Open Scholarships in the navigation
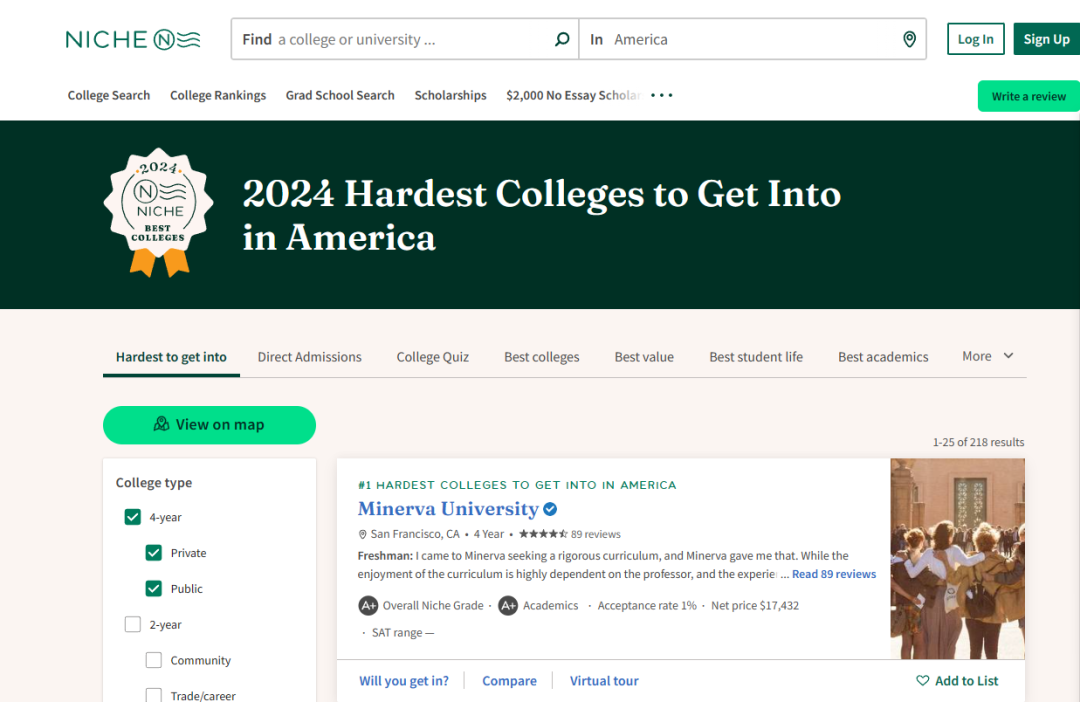The height and width of the screenshot is (702, 1080). (x=450, y=95)
